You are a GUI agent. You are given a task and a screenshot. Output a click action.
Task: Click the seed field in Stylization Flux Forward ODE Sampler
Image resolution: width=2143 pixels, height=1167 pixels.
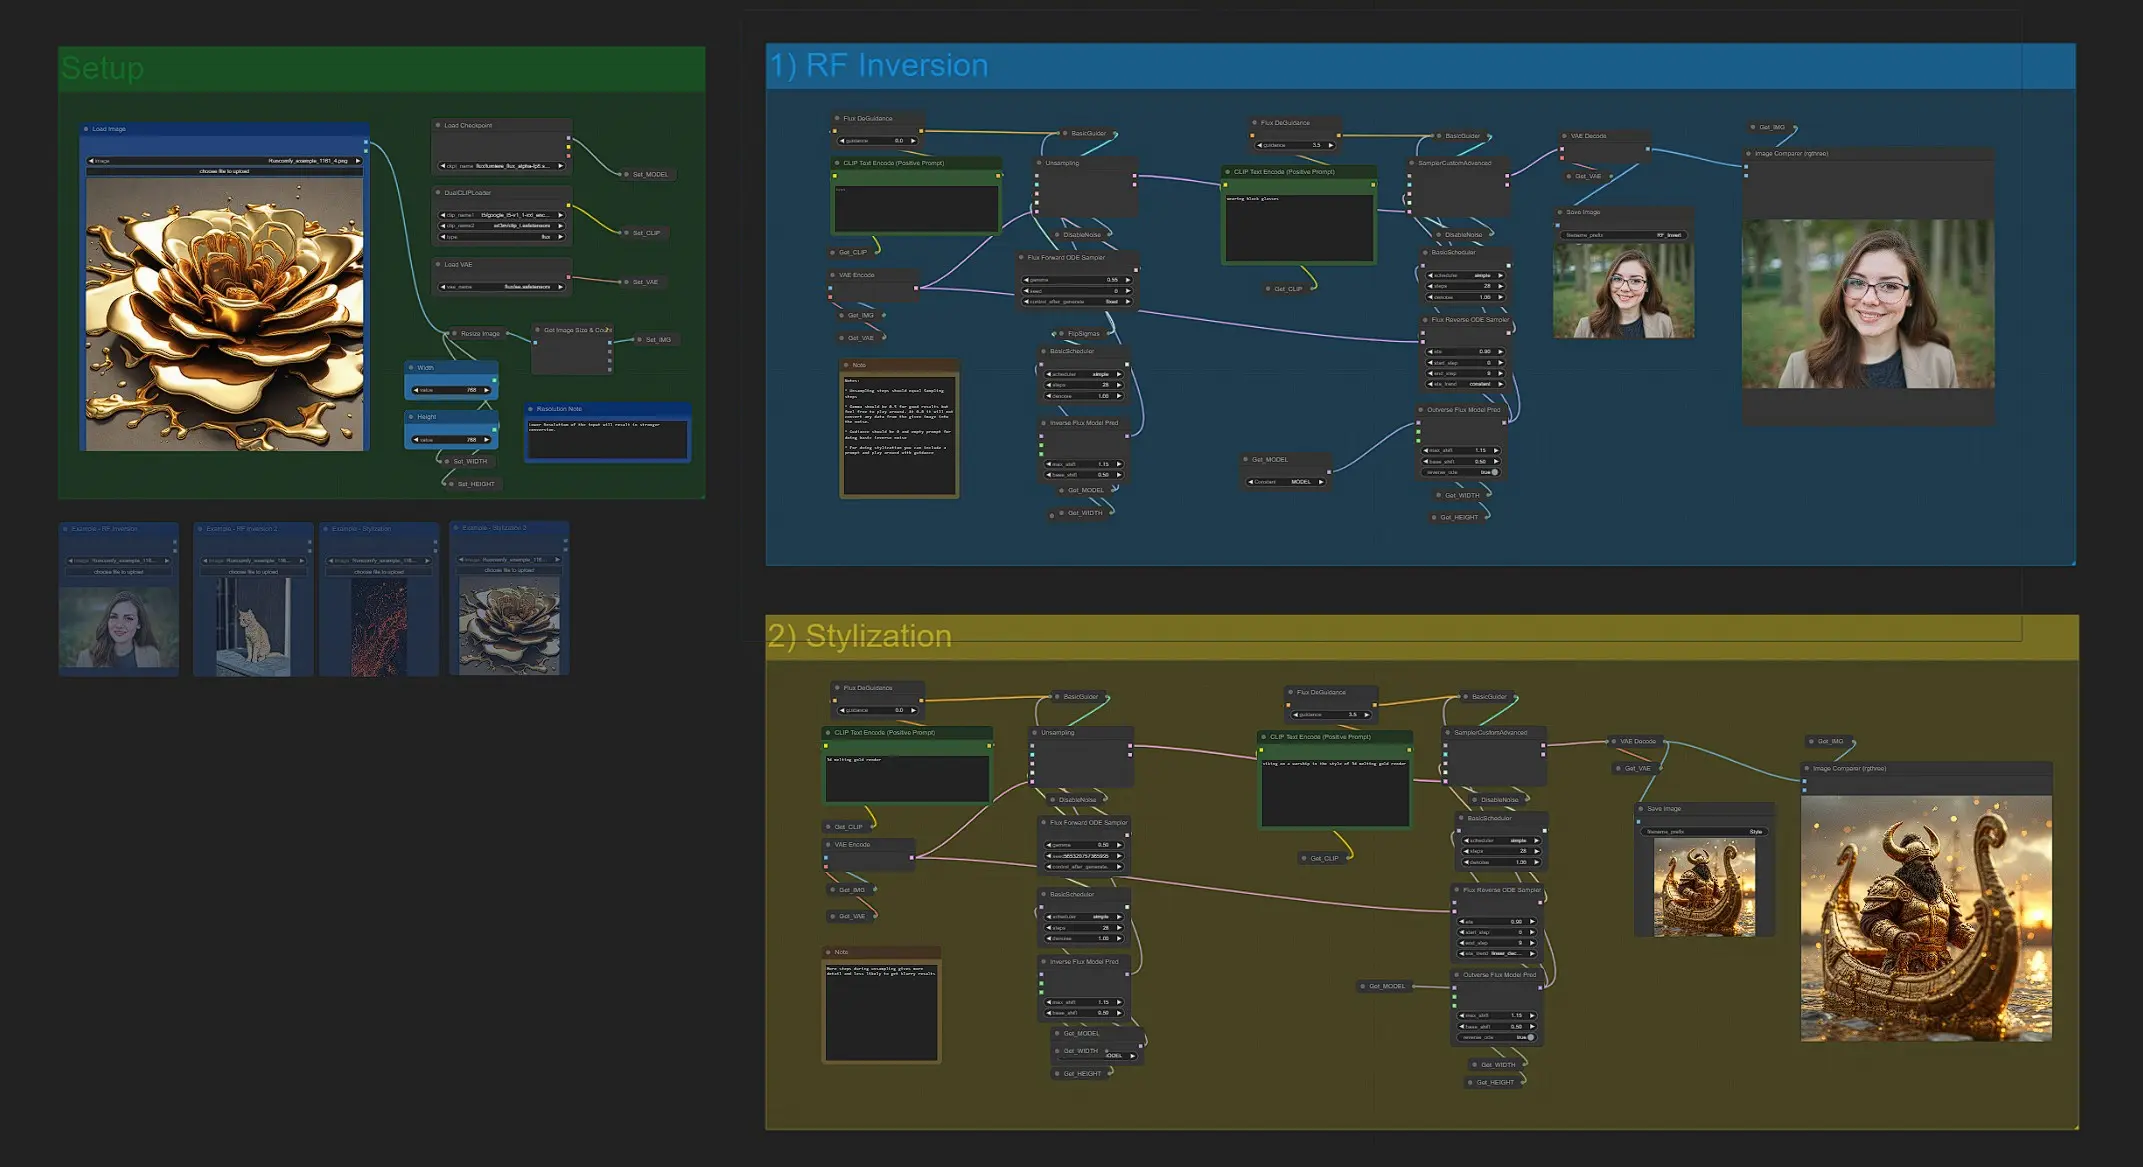pos(1085,856)
